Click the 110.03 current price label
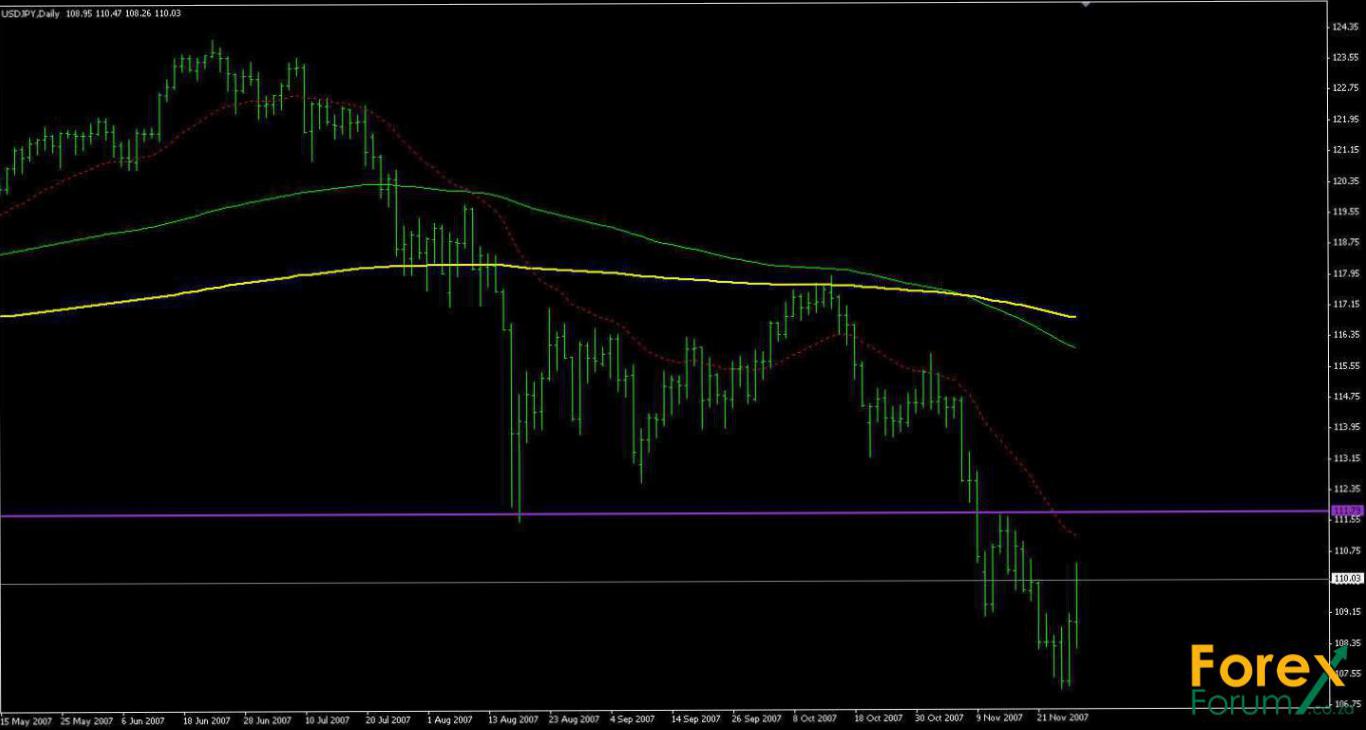The width and height of the screenshot is (1366, 730). tap(1347, 579)
